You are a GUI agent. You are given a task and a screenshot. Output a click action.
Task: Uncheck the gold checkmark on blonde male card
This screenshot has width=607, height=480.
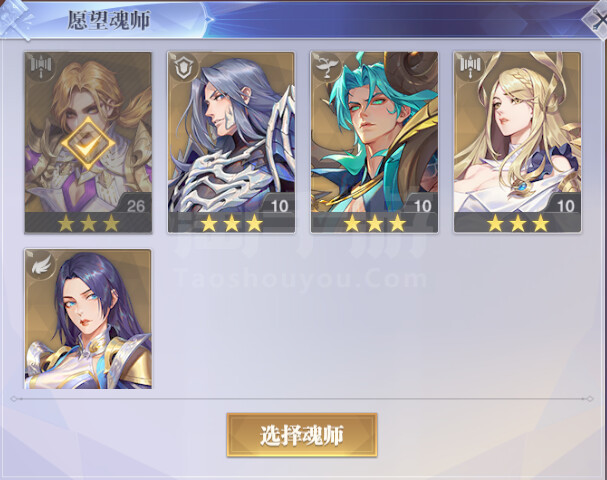click(88, 144)
